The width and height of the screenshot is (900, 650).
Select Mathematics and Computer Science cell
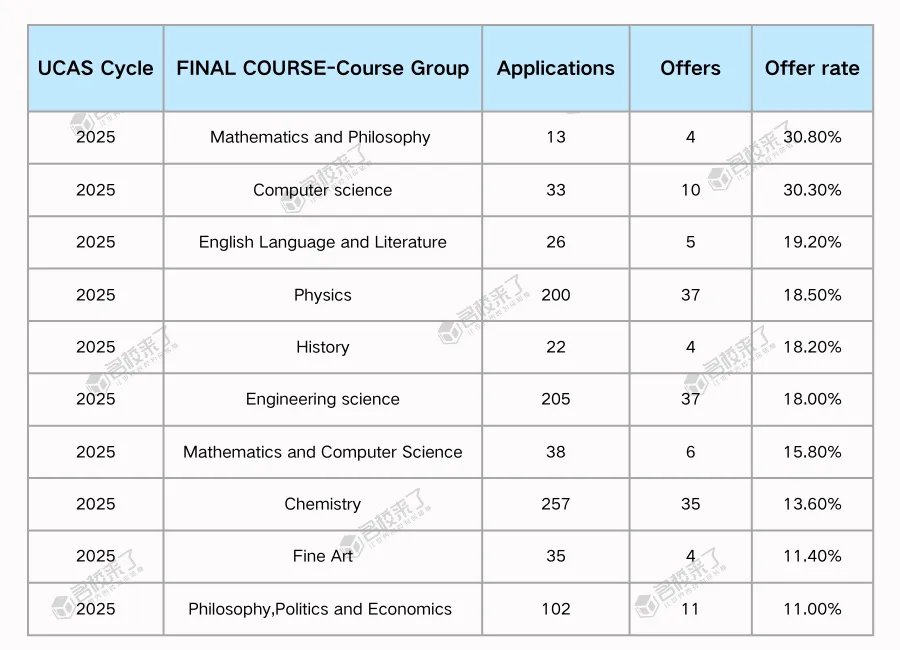[323, 452]
